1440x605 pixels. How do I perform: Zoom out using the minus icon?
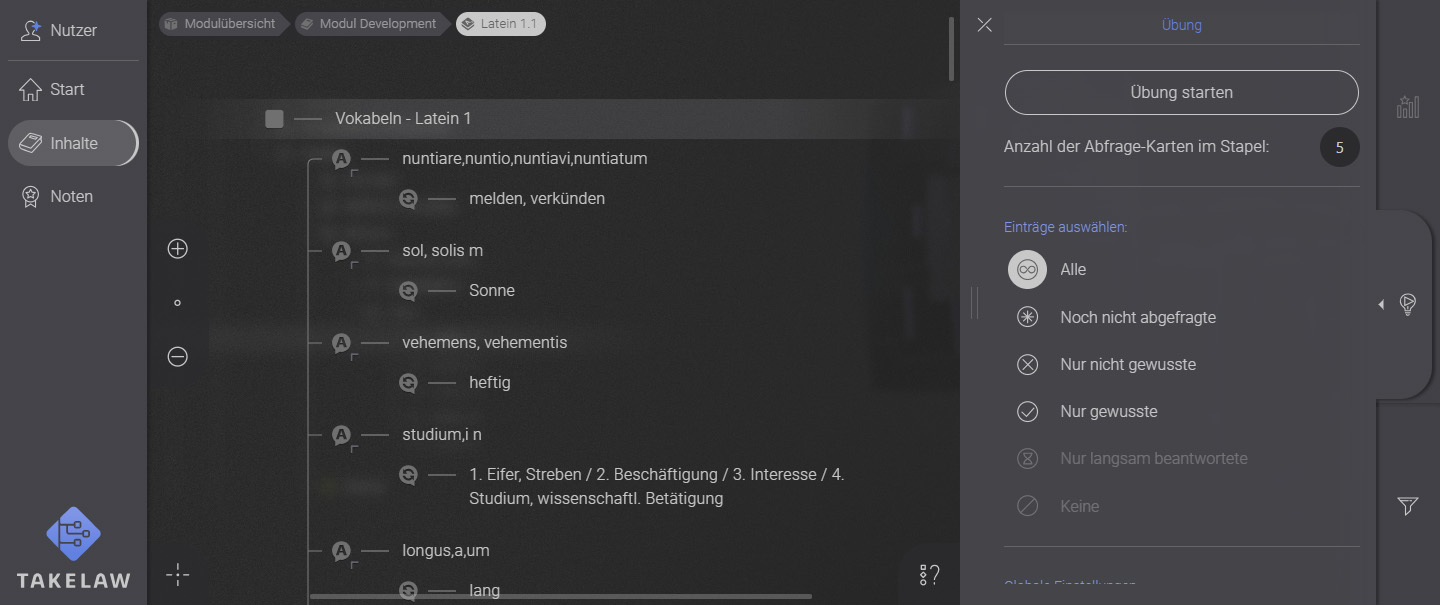177,356
